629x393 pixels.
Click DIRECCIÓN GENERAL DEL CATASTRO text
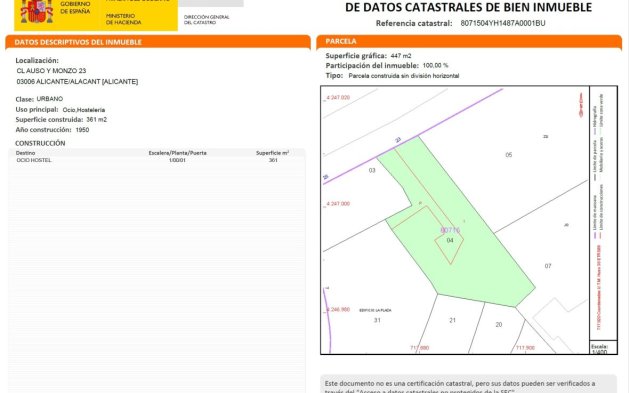tap(207, 20)
